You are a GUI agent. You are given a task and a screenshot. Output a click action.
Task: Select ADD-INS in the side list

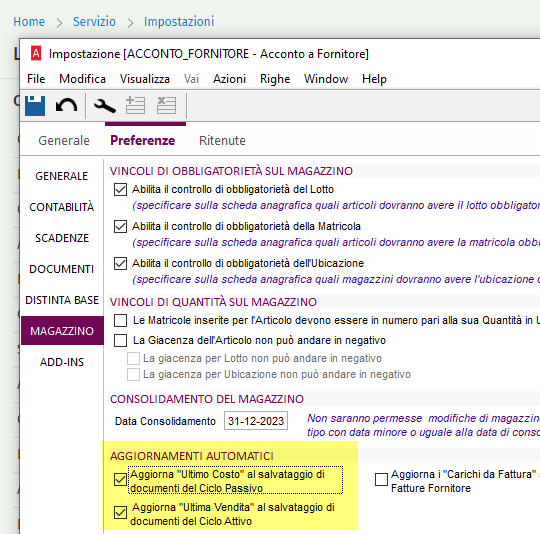62,362
